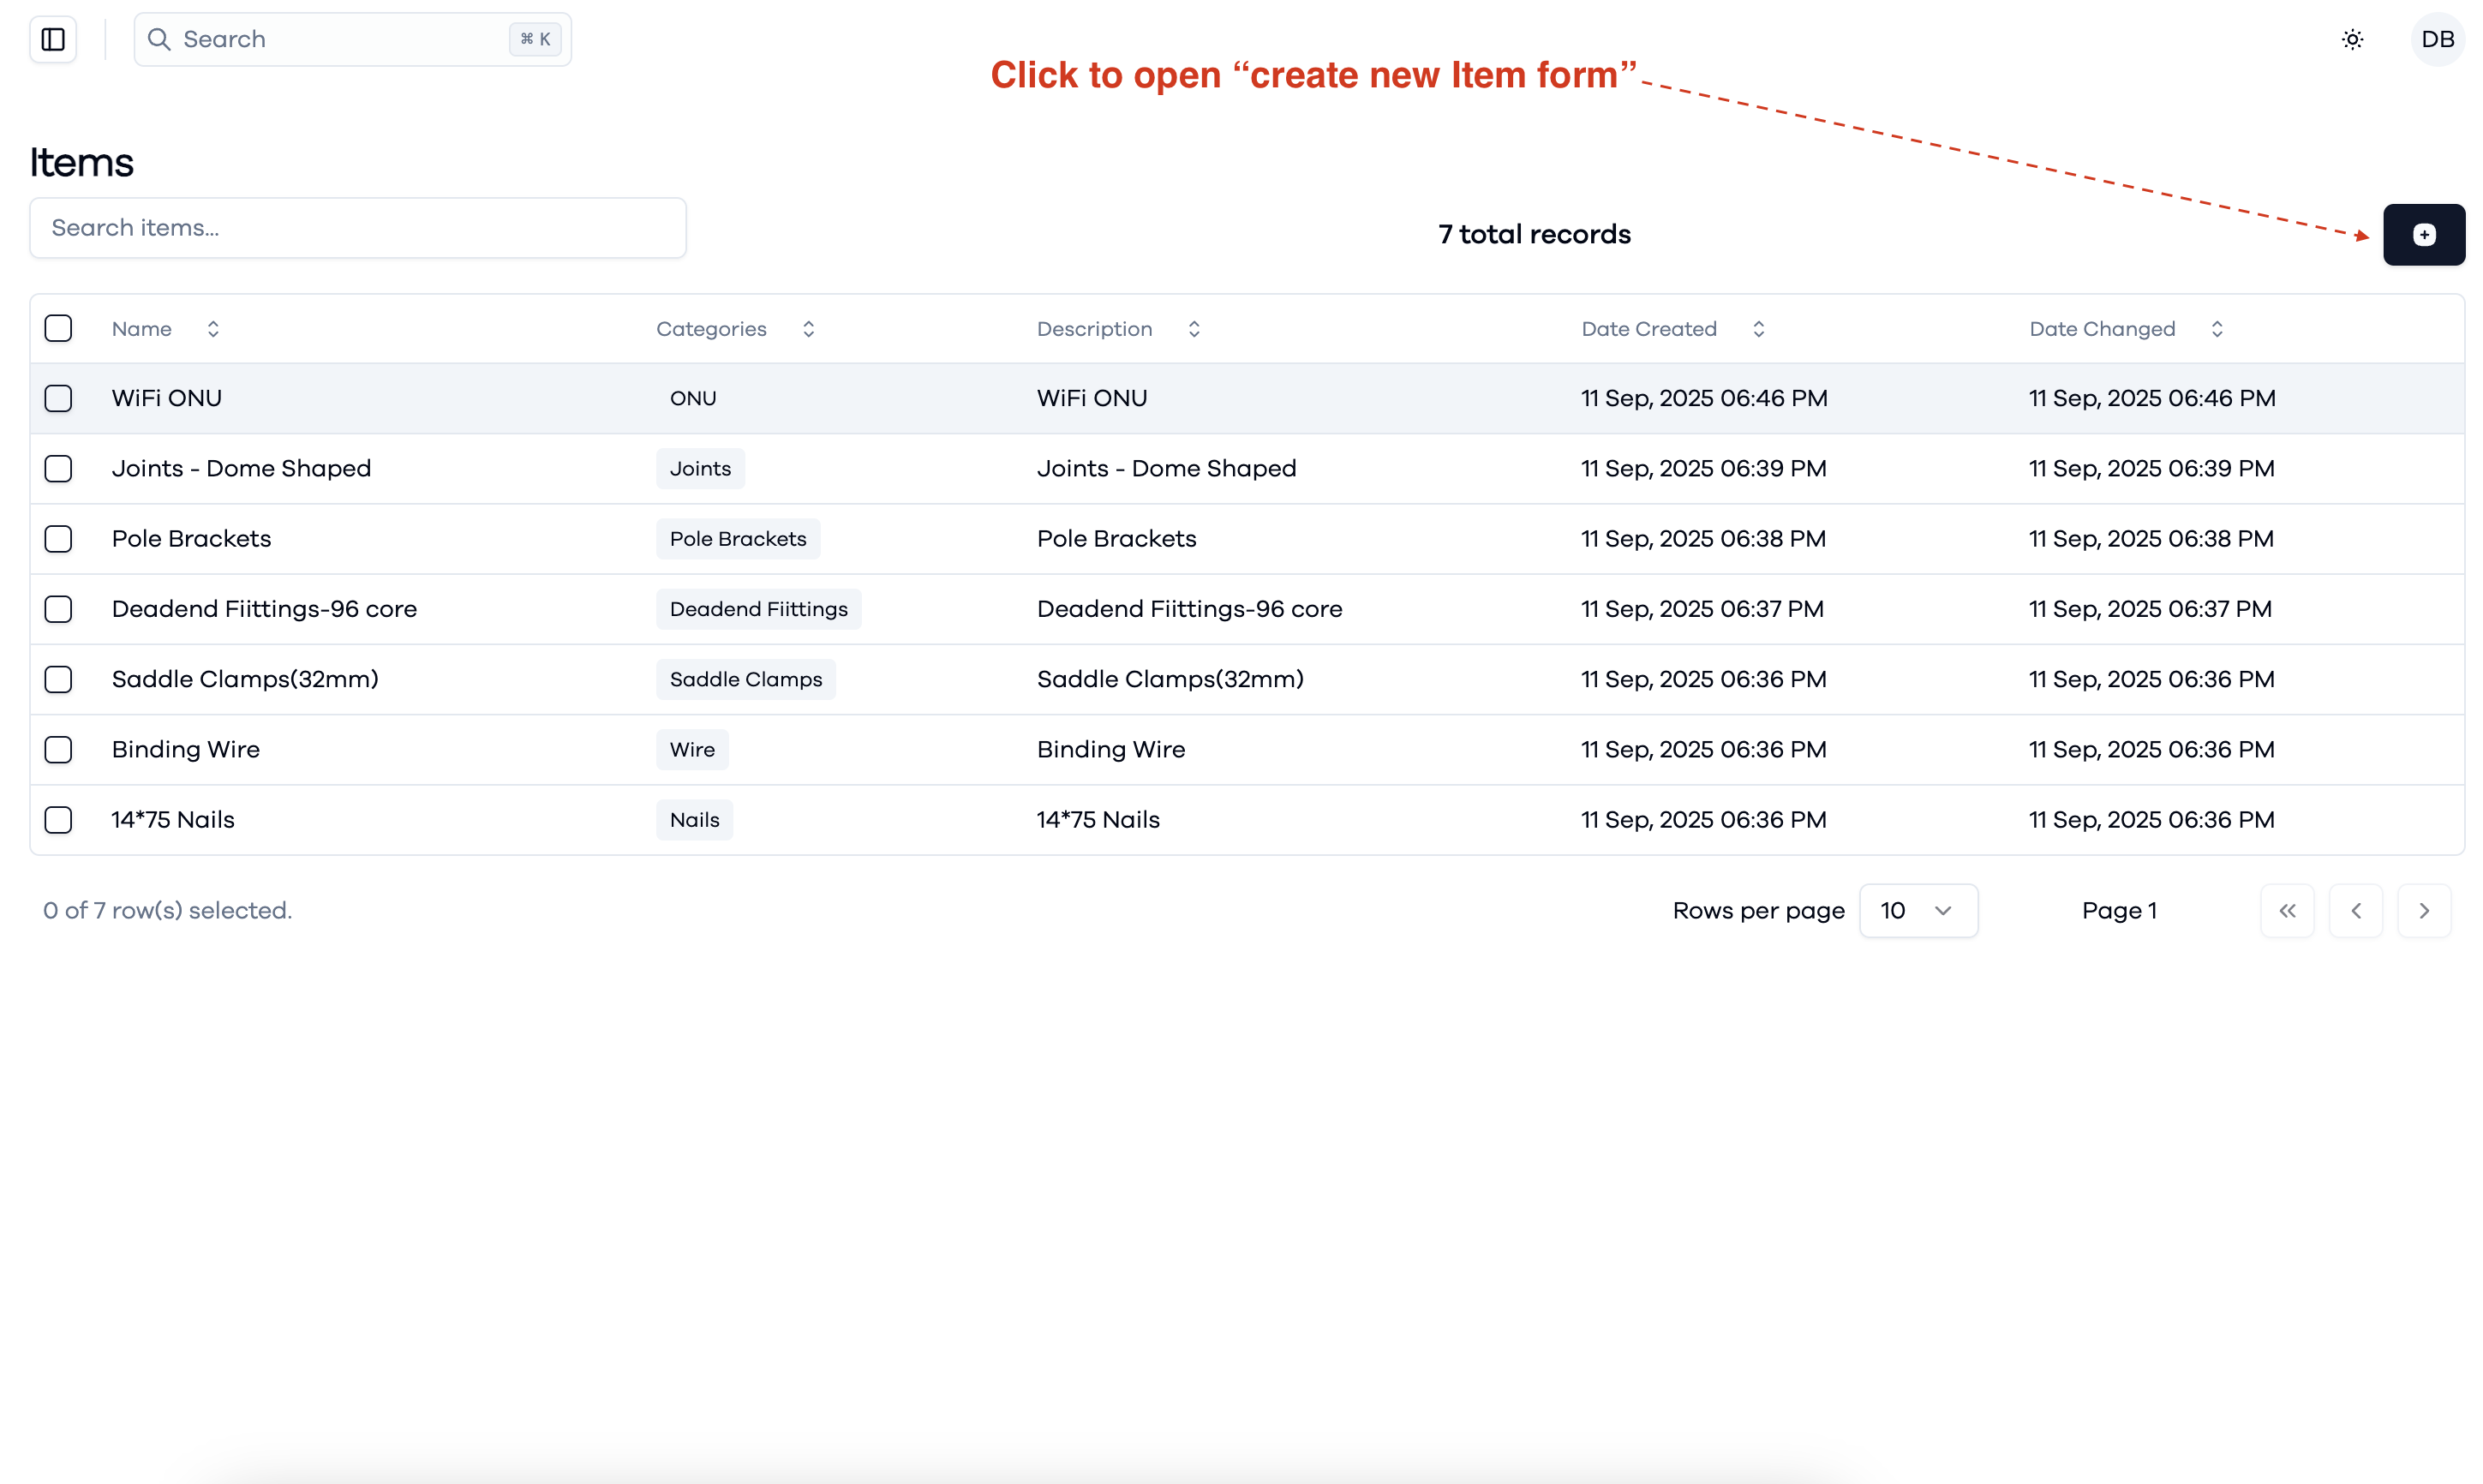
Task: Check the select-all rows checkbox
Action: [x=58, y=328]
